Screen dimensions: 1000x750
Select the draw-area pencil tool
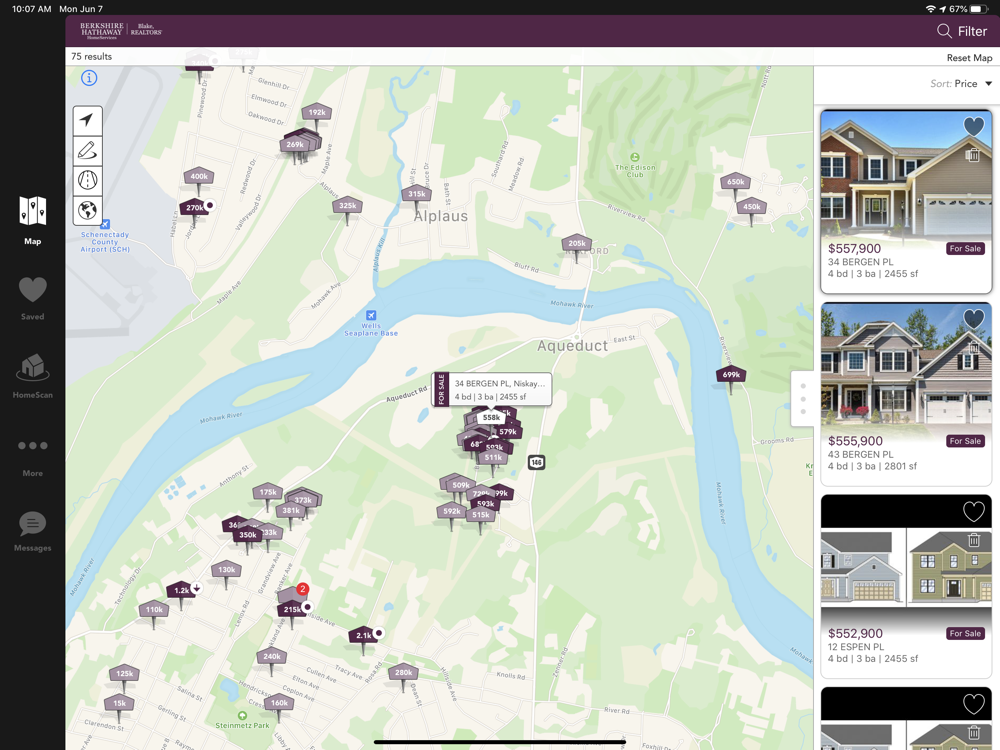(x=87, y=150)
